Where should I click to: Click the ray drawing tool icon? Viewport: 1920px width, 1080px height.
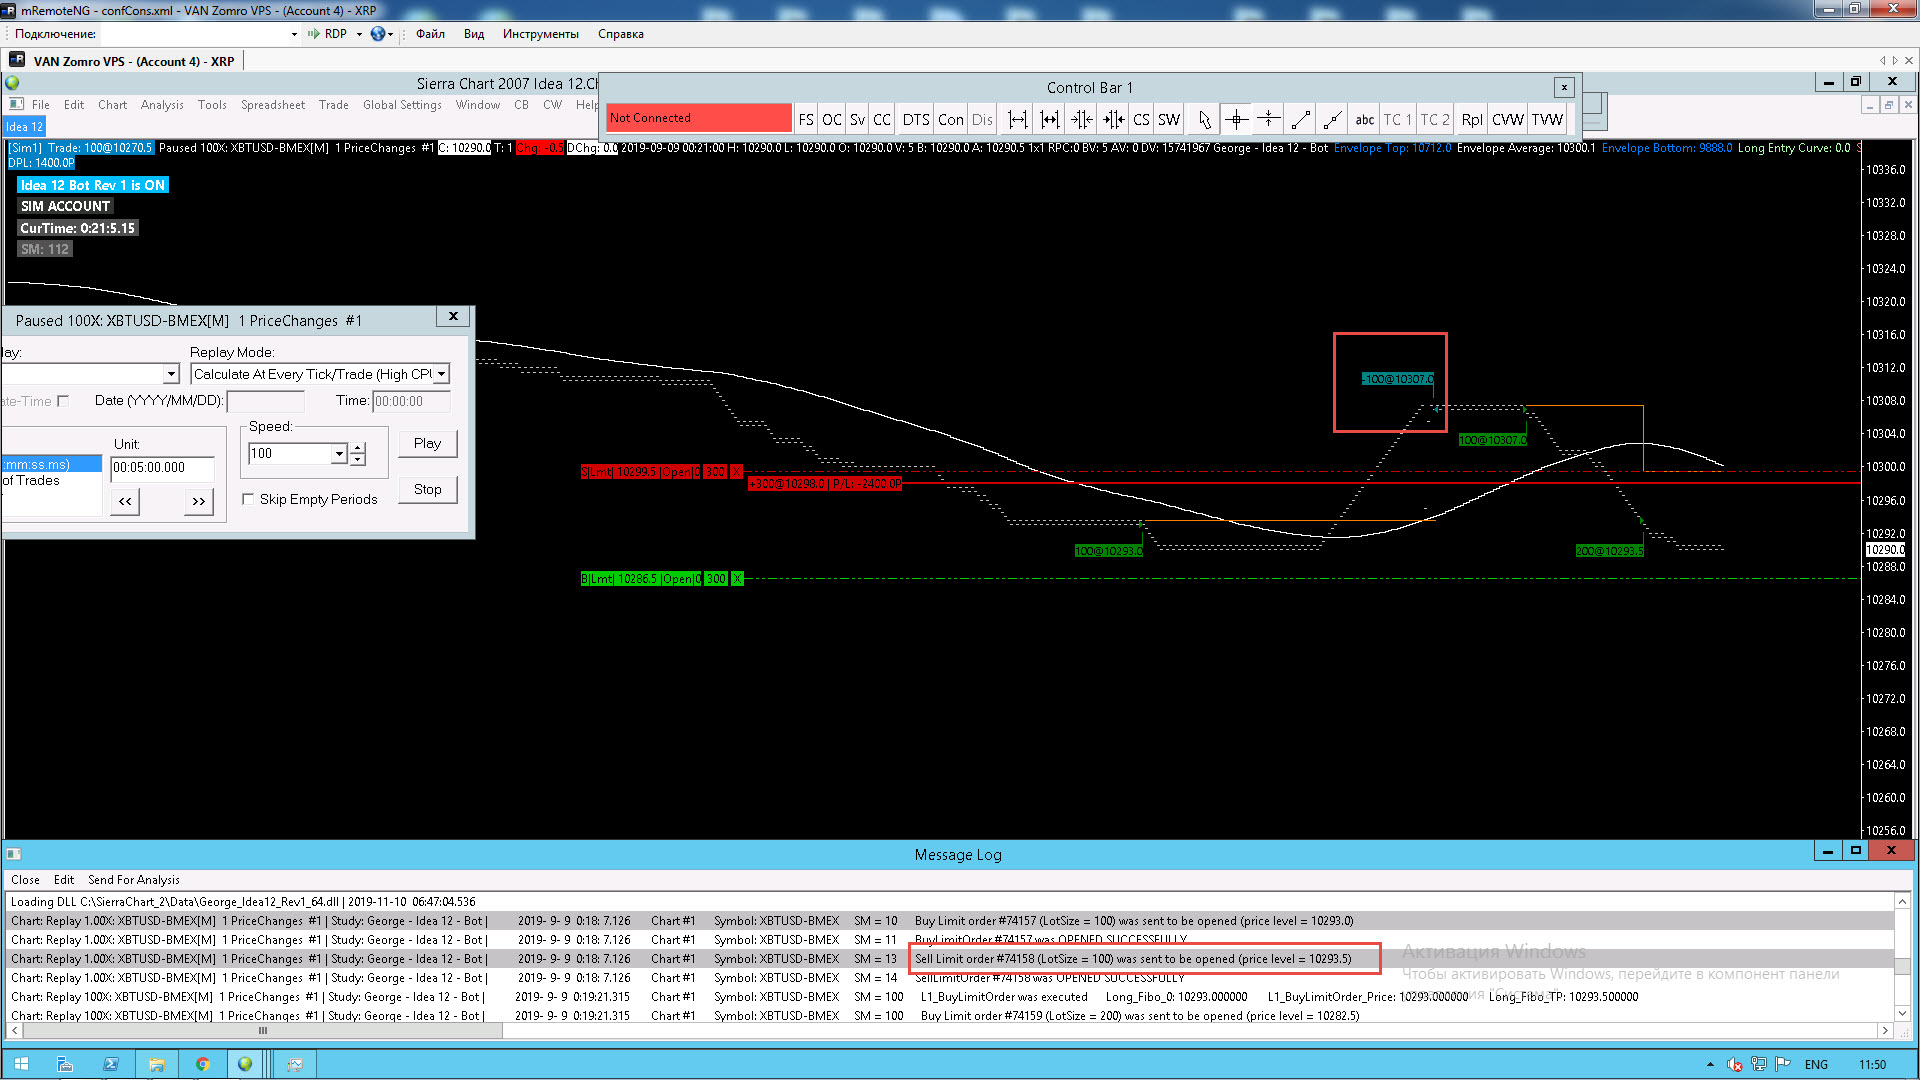click(1332, 120)
